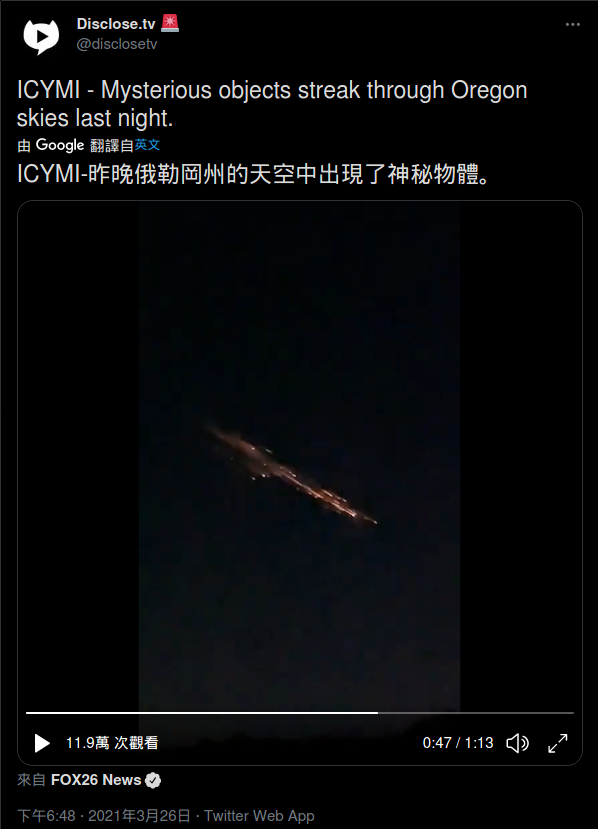Viewport: 598px width, 829px height.
Task: Open the three-dot tweet options menu
Action: pyautogui.click(x=573, y=24)
